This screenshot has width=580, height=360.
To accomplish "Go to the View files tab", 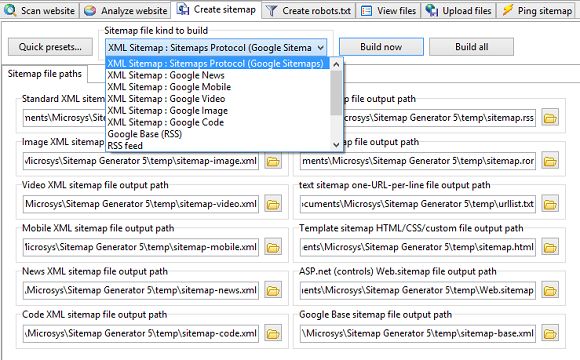I will point(389,10).
